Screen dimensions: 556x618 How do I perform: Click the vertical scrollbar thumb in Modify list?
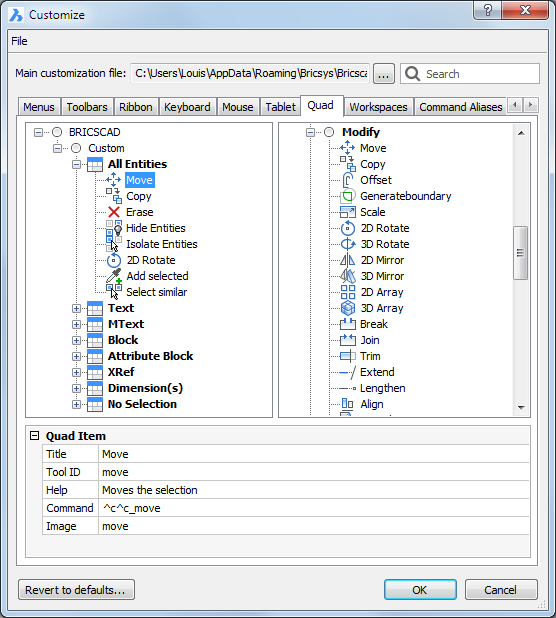521,253
